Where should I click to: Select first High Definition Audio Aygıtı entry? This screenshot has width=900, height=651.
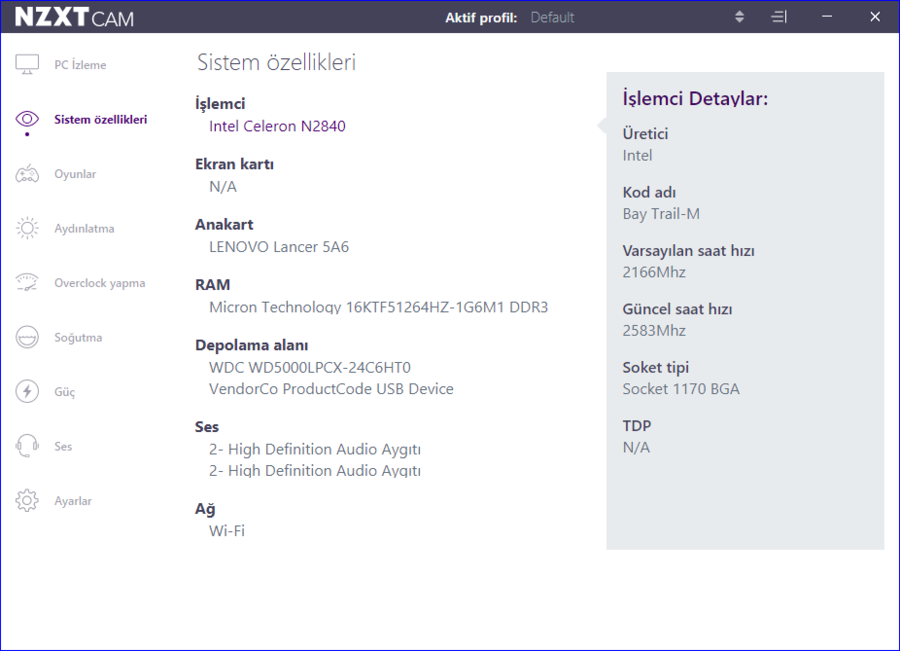click(x=315, y=449)
